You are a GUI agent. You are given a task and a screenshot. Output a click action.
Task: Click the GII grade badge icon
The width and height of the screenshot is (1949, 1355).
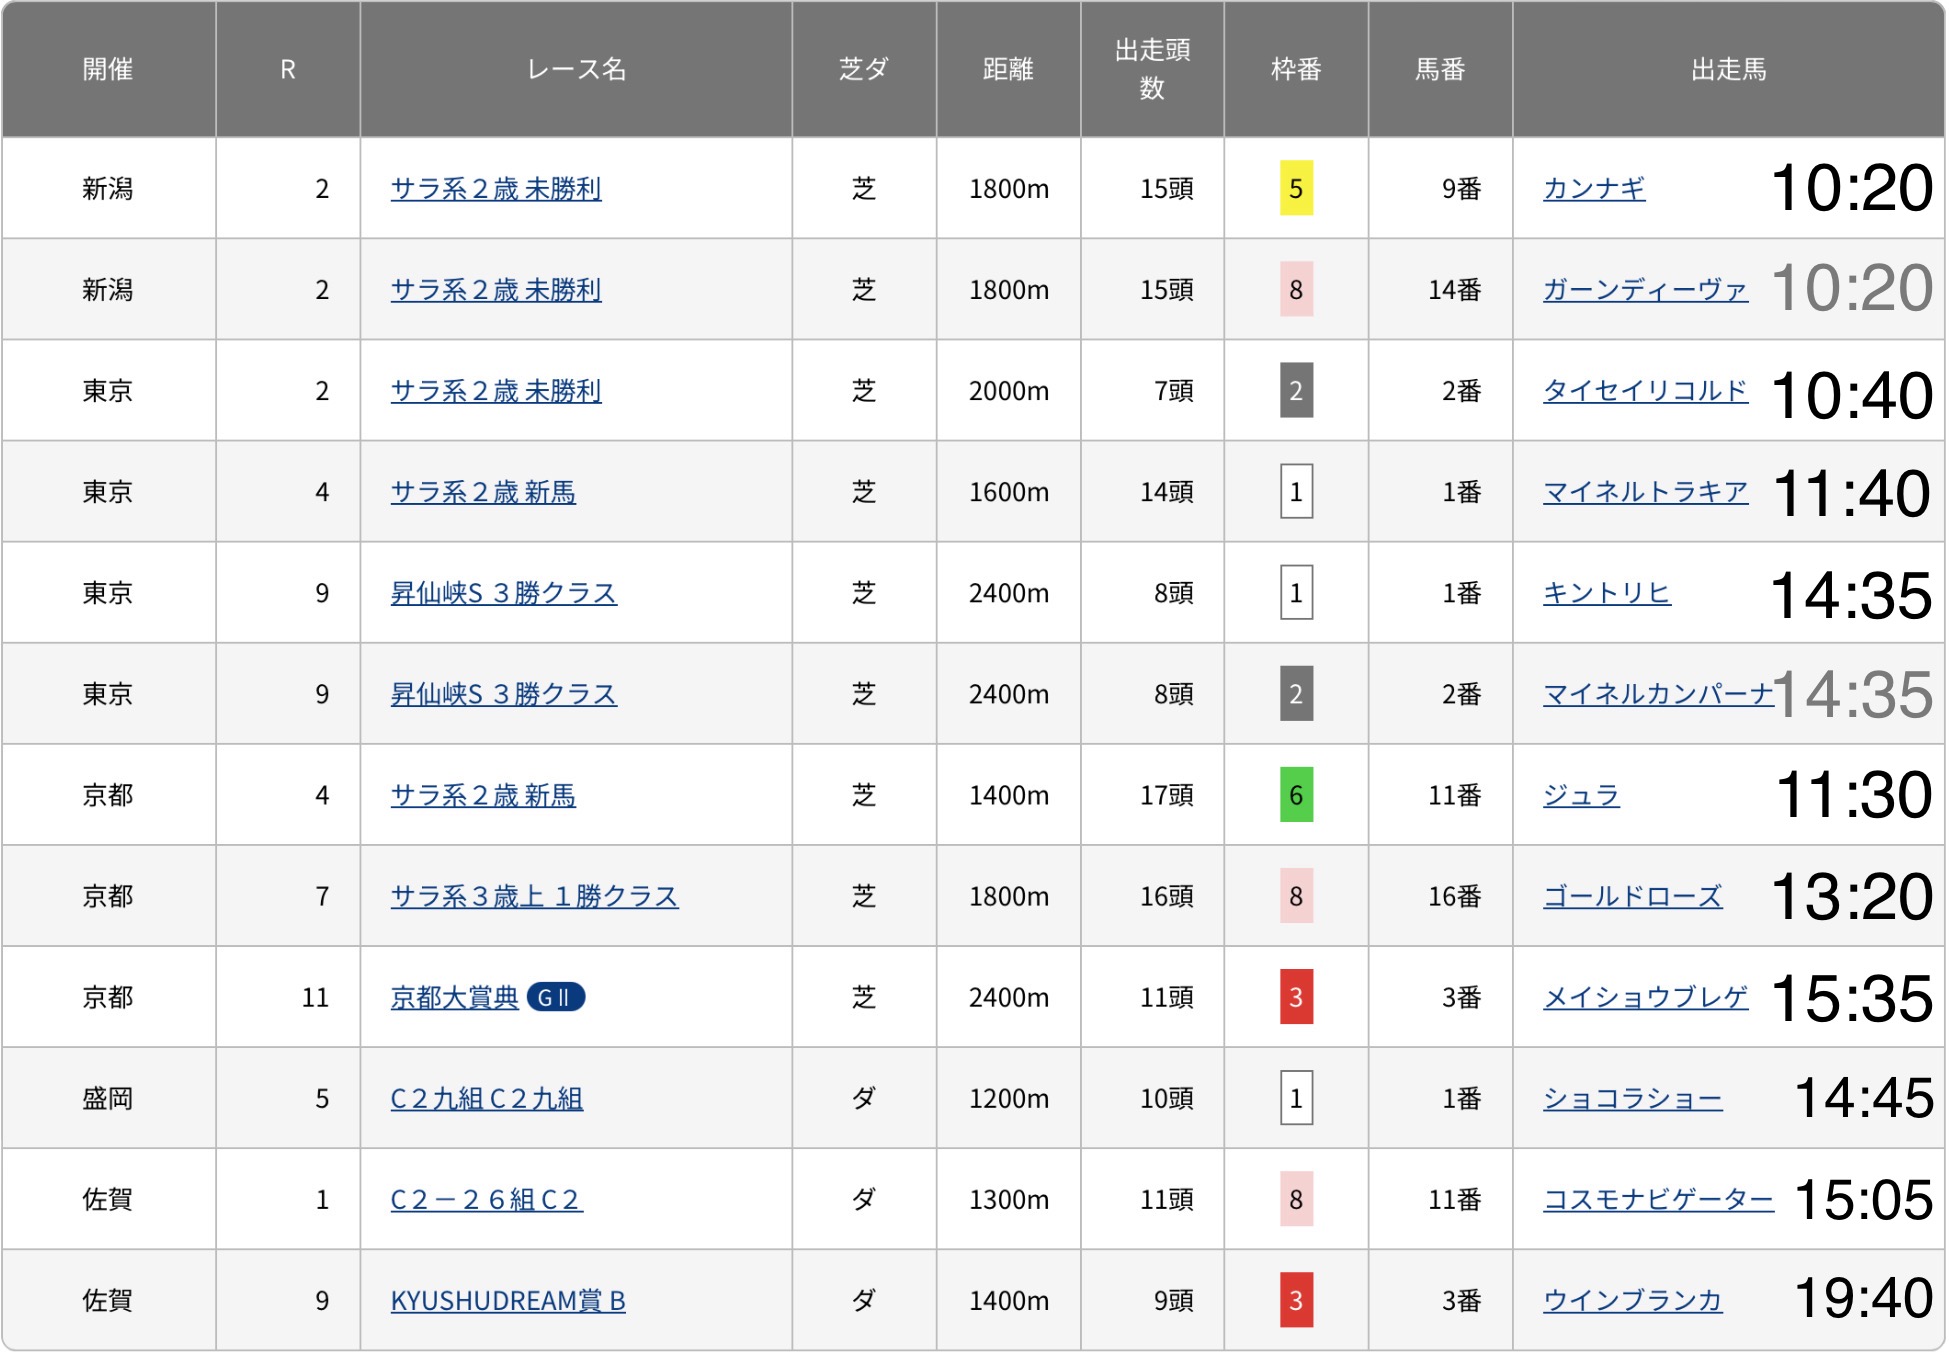554,997
